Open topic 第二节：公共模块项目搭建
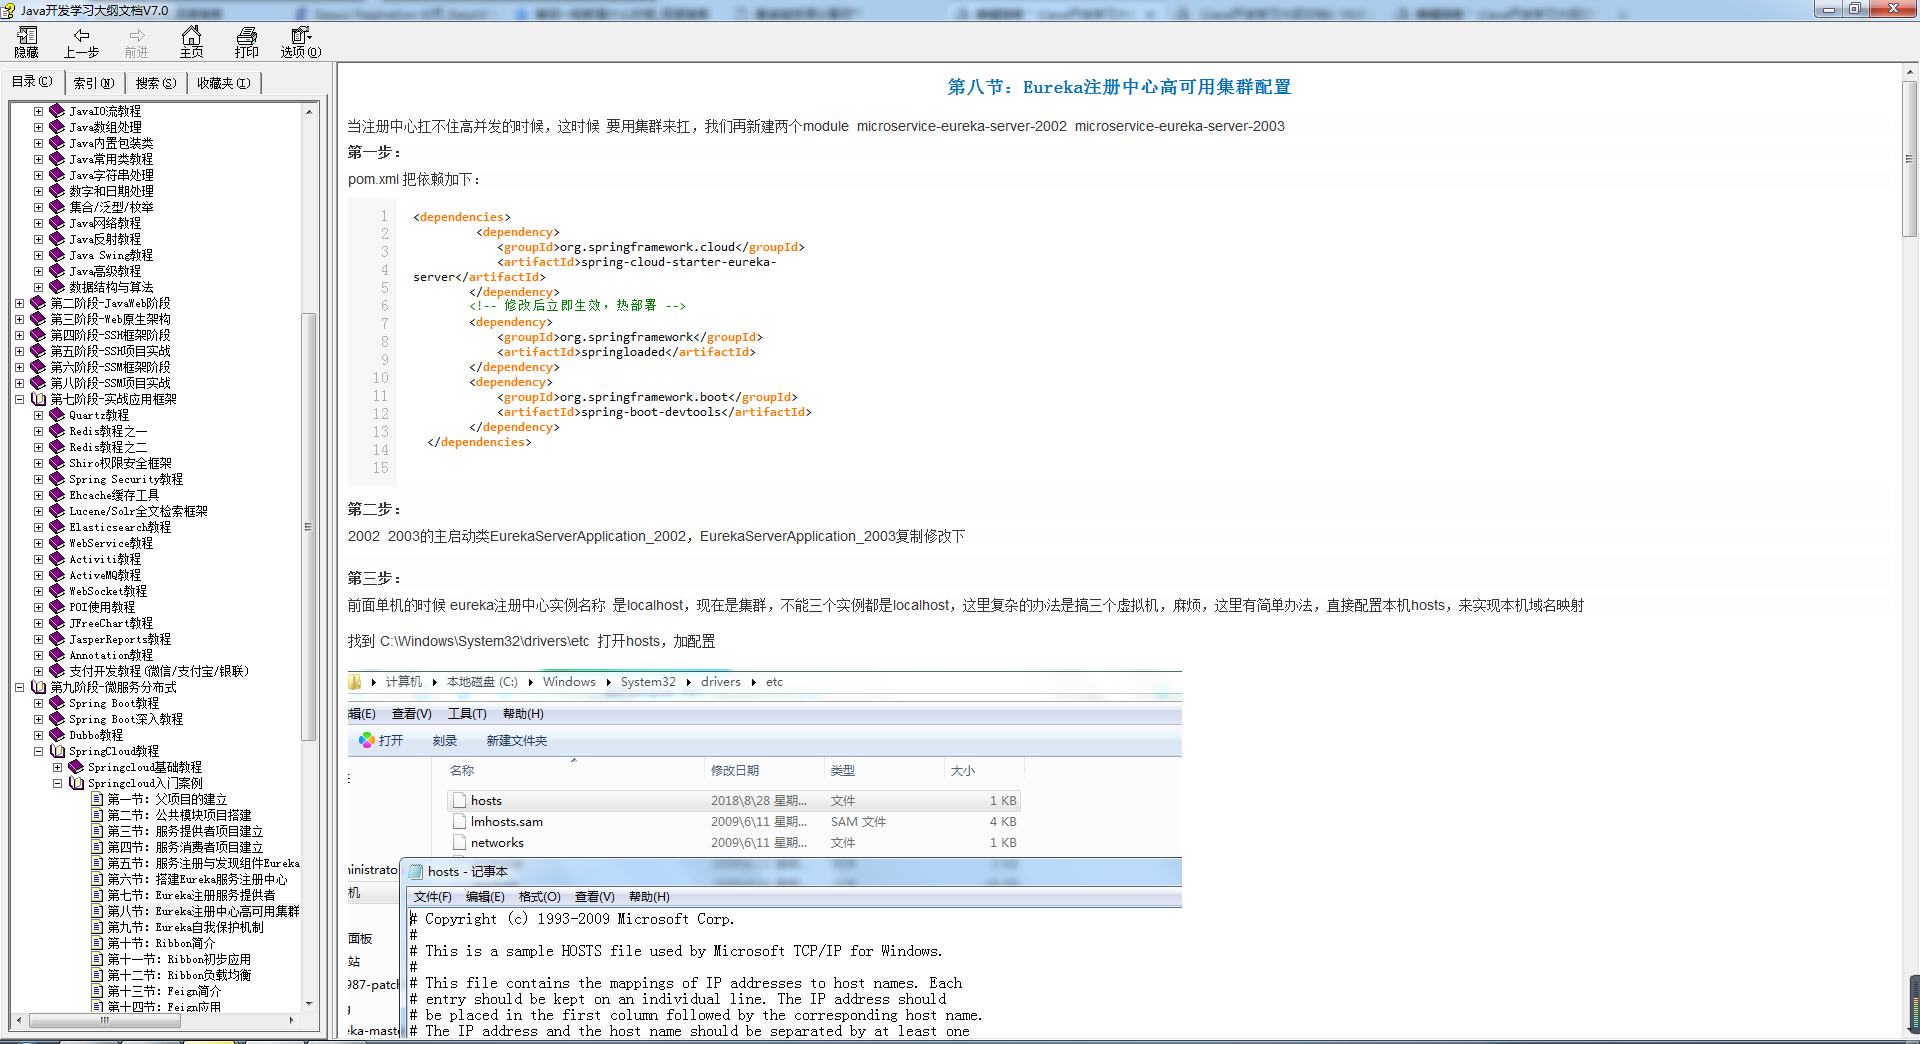Screen dimensions: 1920x1044 point(179,815)
